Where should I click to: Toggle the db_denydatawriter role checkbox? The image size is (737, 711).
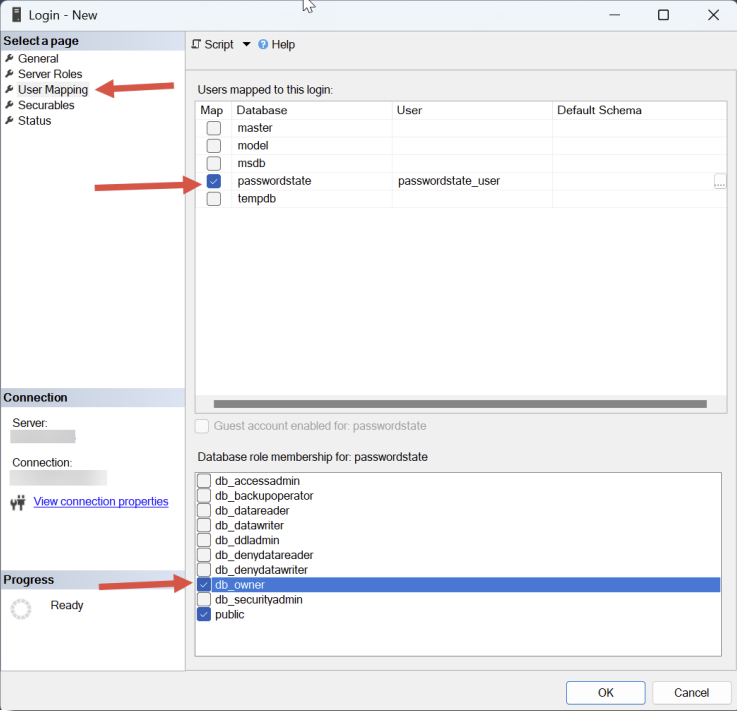point(204,570)
